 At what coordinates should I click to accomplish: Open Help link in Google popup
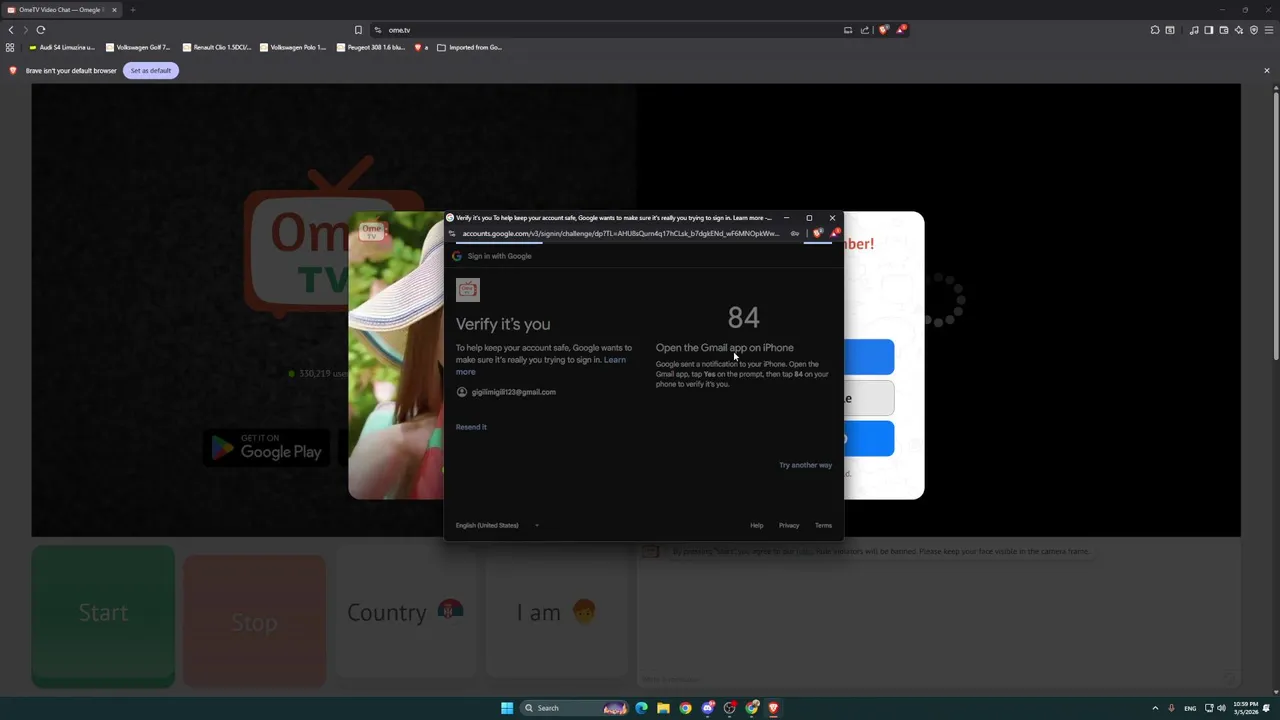(x=757, y=525)
